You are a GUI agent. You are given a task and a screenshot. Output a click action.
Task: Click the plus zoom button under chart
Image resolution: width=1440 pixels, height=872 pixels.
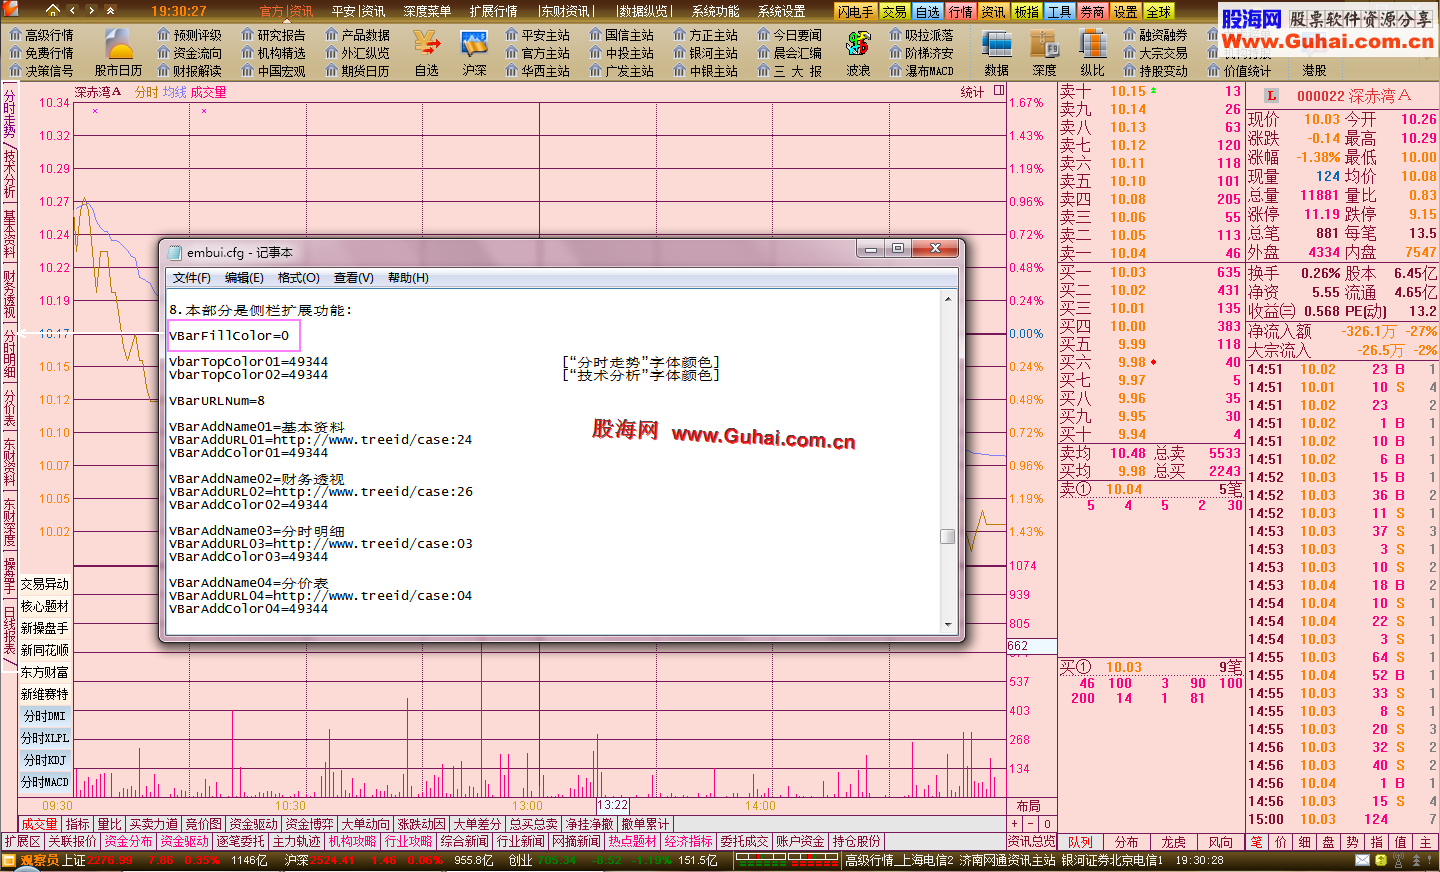[1015, 824]
